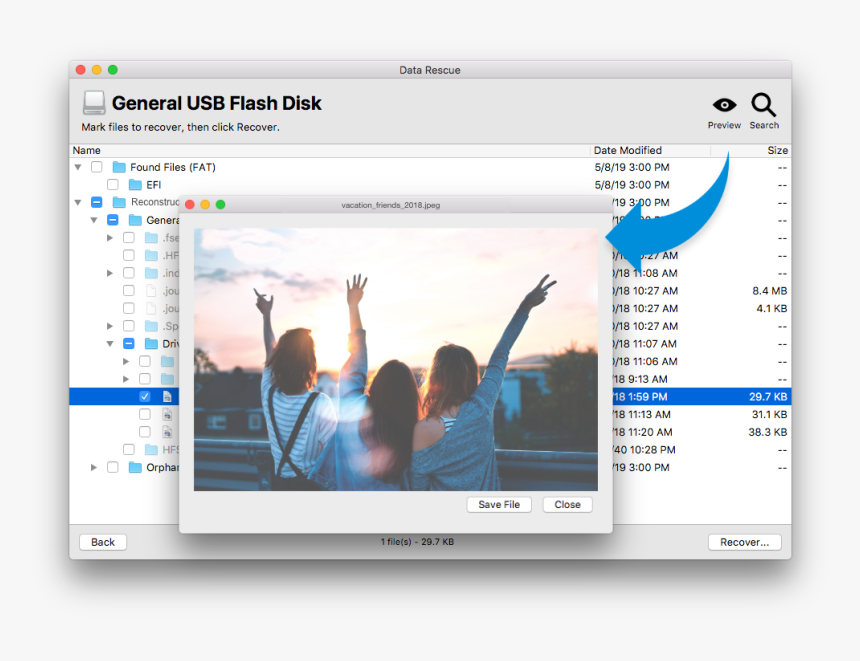Check the Found Files (FAT) checkbox

97,167
